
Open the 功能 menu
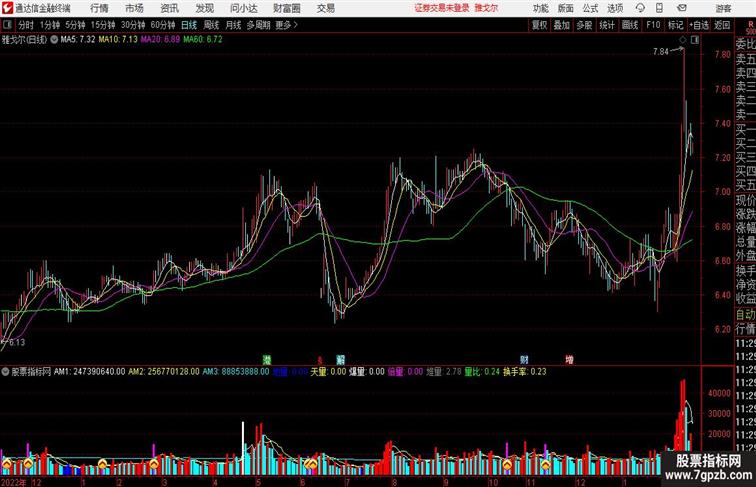point(540,8)
